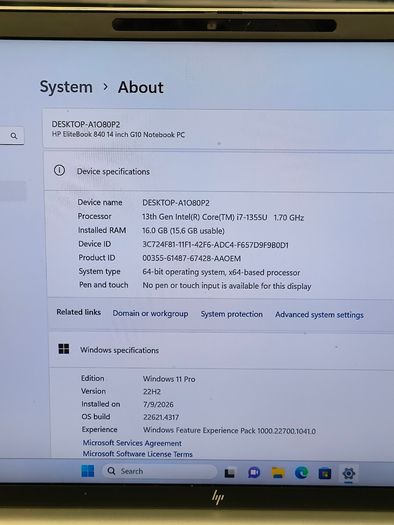
Task: Launch the Teams Chat taskbar icon
Action: pos(254,472)
